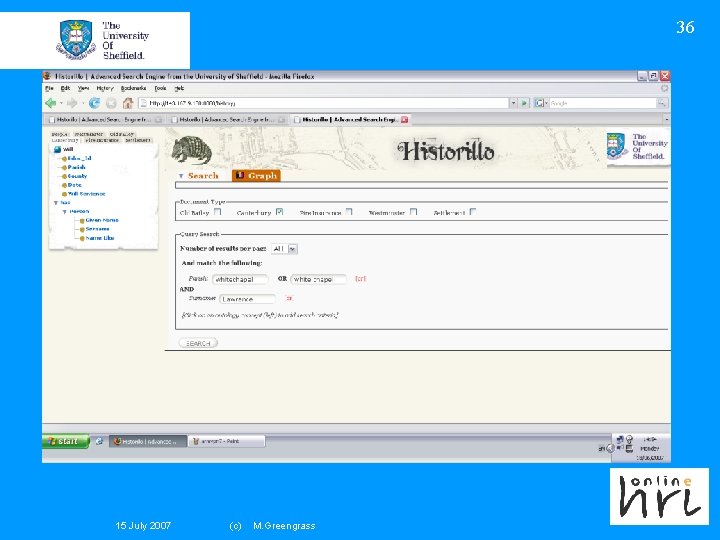This screenshot has width=720, height=540.
Task: Click the armadillo logo image
Action: [192, 150]
